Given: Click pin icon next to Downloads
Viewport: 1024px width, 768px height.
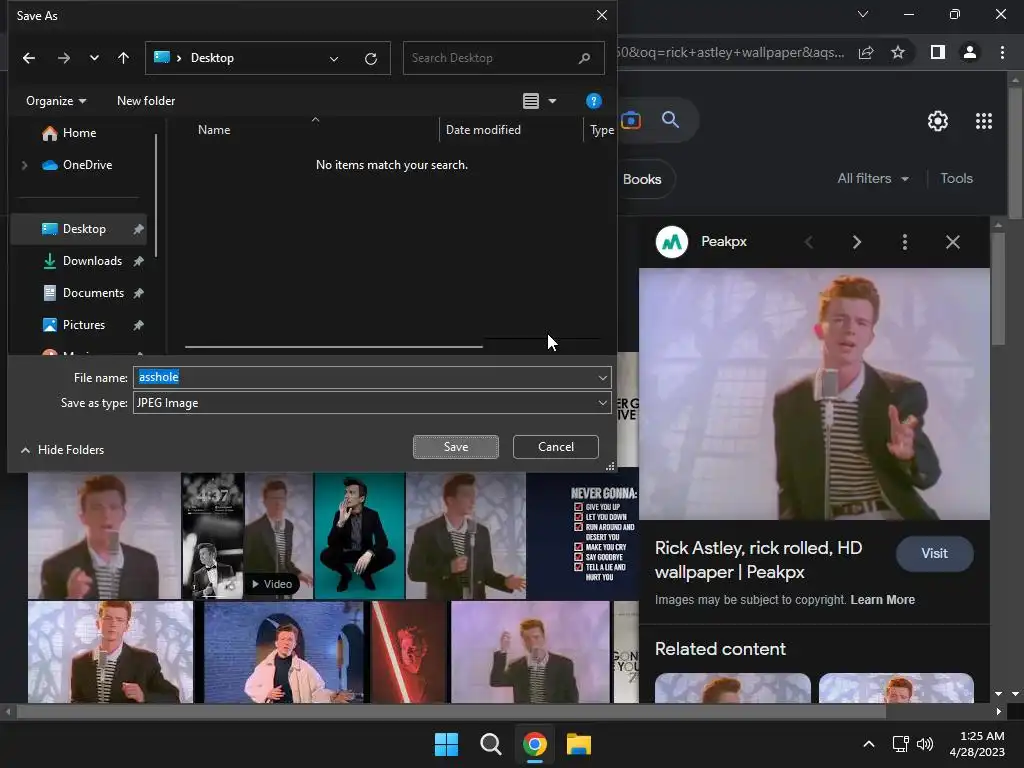Looking at the screenshot, I should pyautogui.click(x=138, y=261).
